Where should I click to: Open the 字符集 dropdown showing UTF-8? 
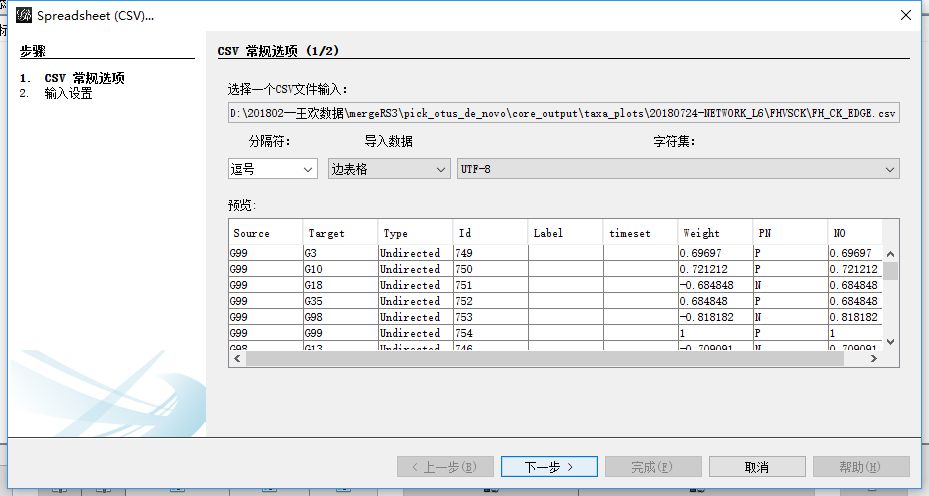point(678,169)
